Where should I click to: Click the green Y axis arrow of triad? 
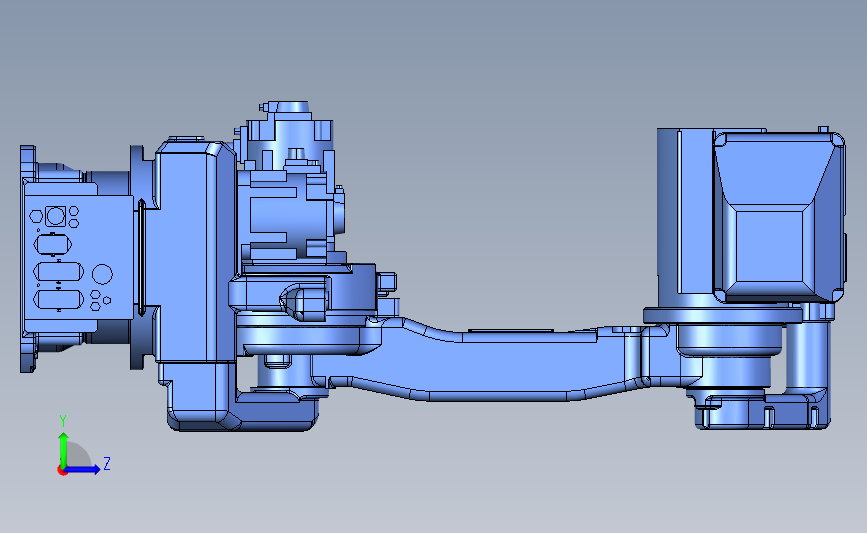pos(63,450)
